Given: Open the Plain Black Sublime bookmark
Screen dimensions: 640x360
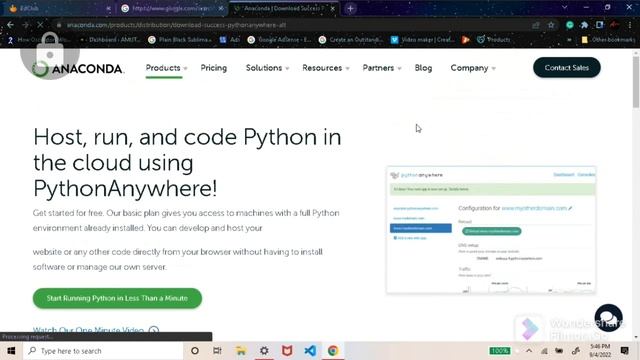Looking at the screenshot, I should 180,40.
